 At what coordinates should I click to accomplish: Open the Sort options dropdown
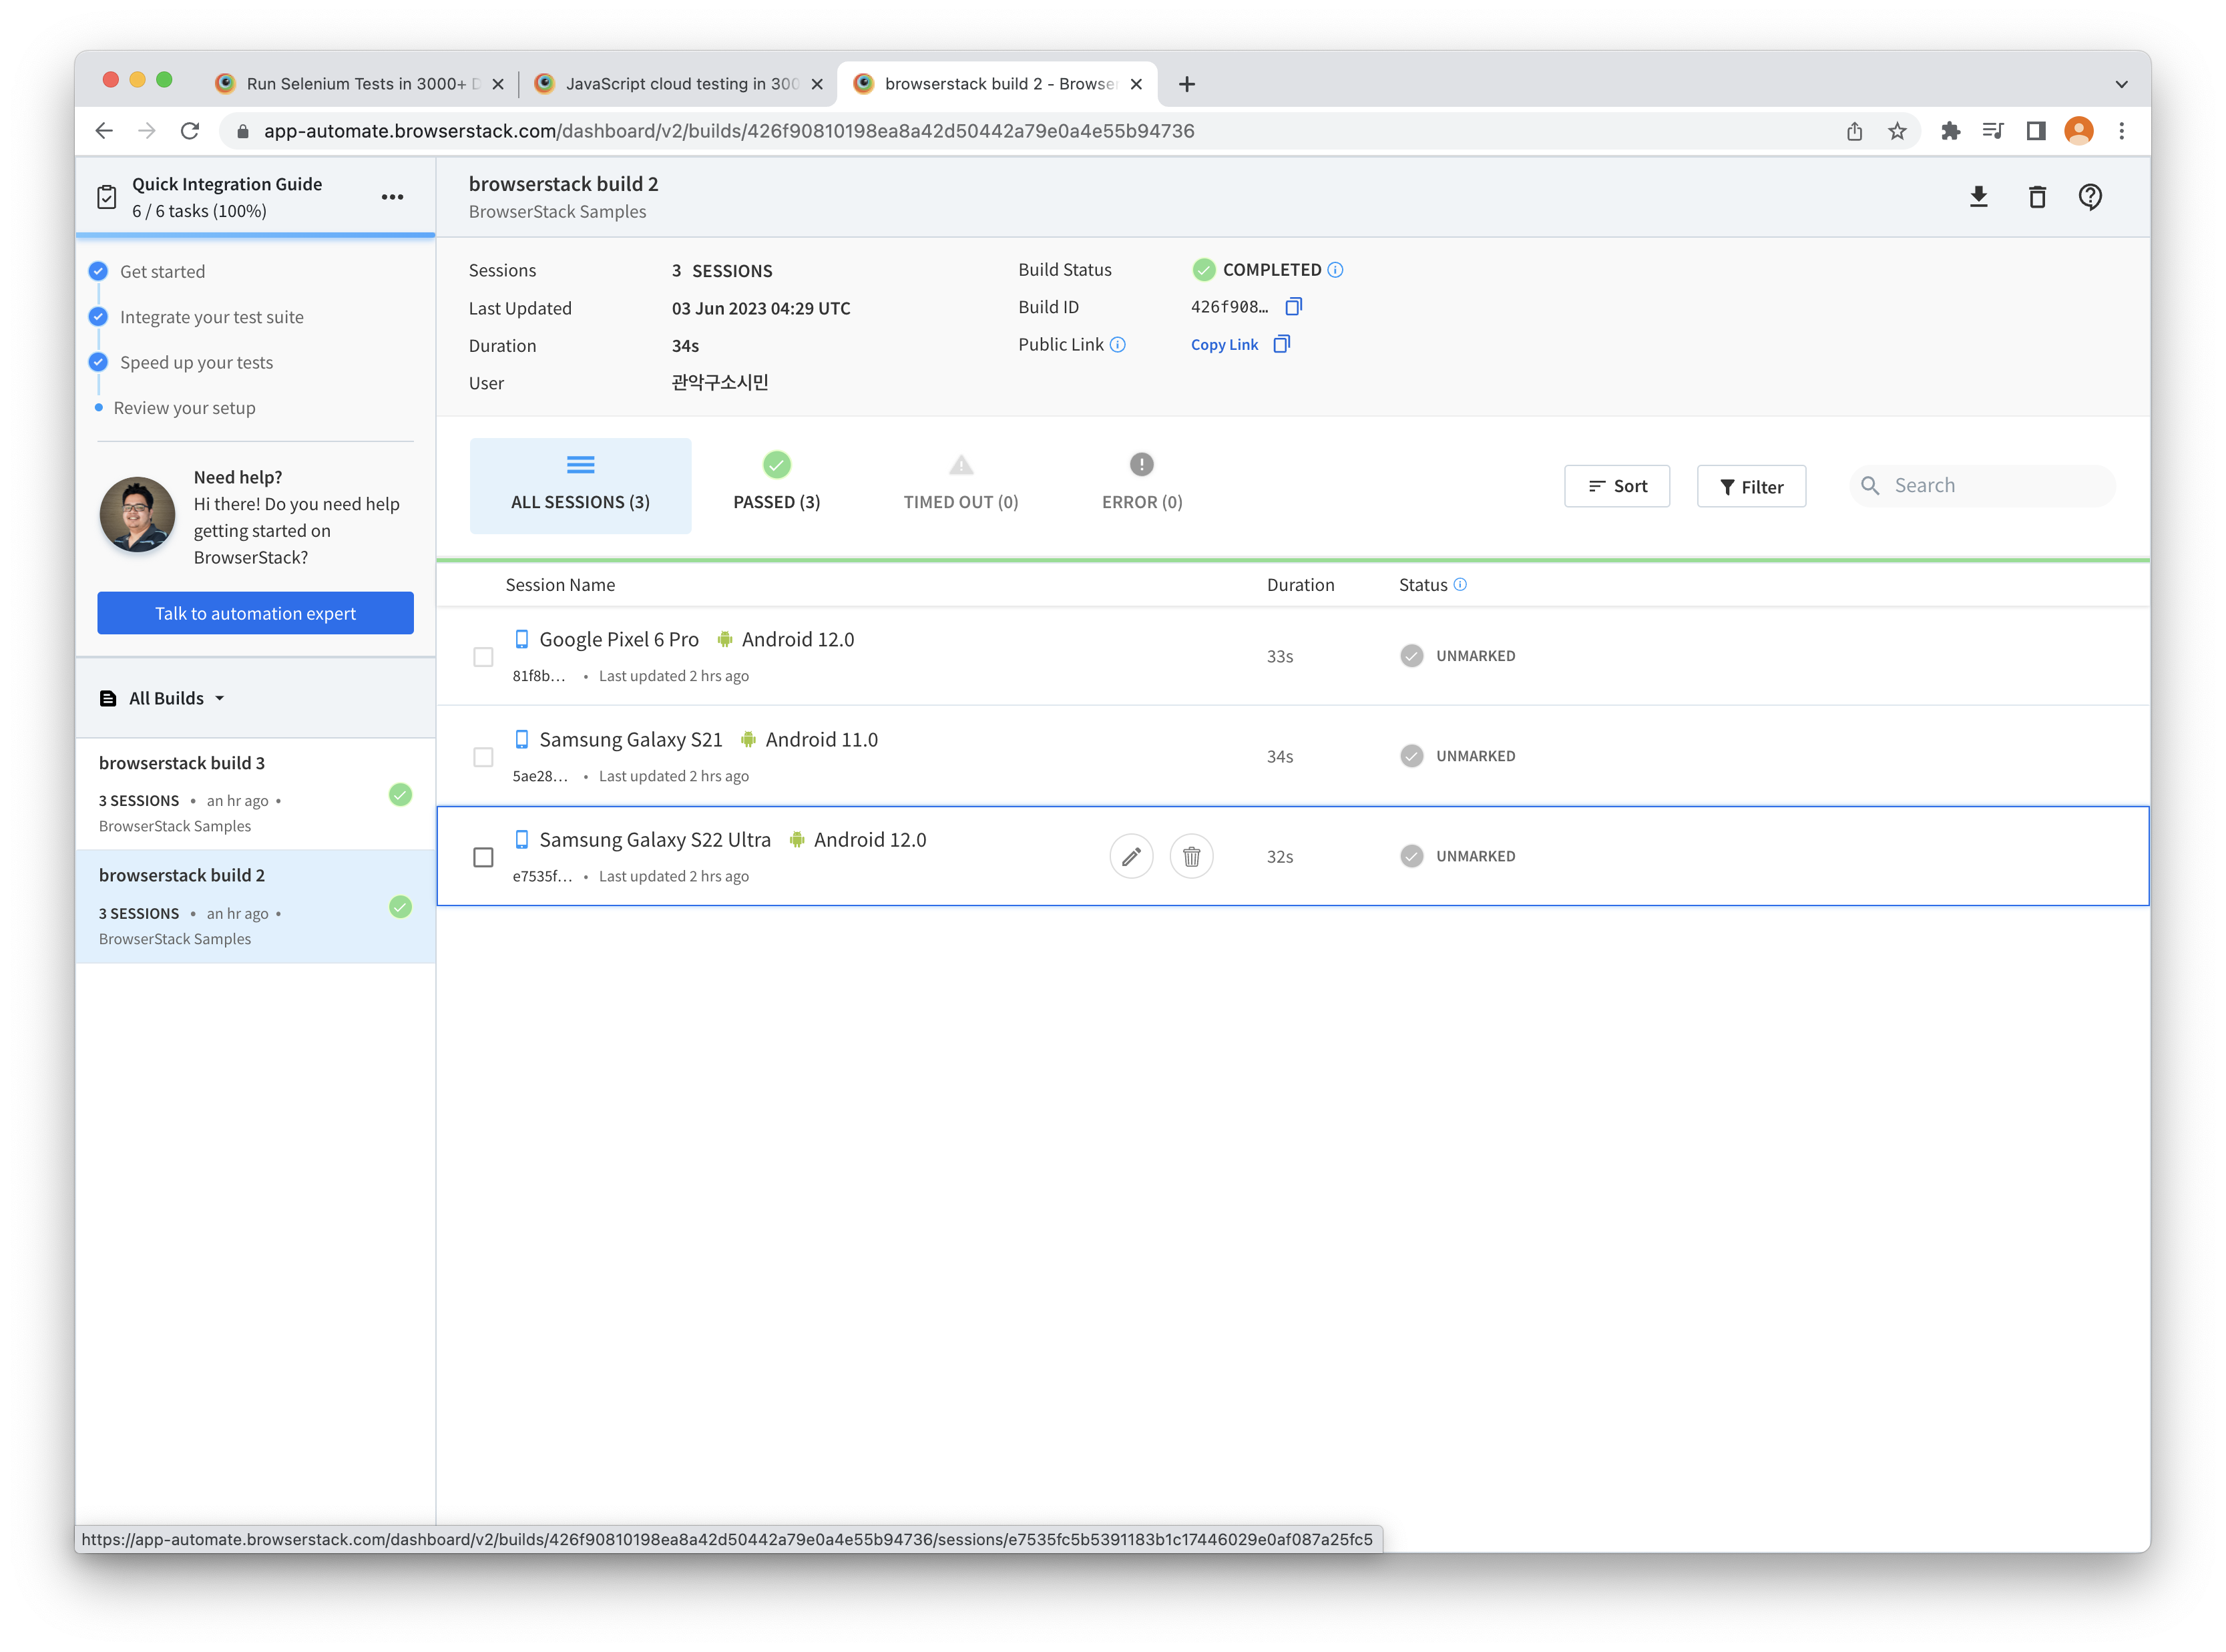(x=1616, y=486)
